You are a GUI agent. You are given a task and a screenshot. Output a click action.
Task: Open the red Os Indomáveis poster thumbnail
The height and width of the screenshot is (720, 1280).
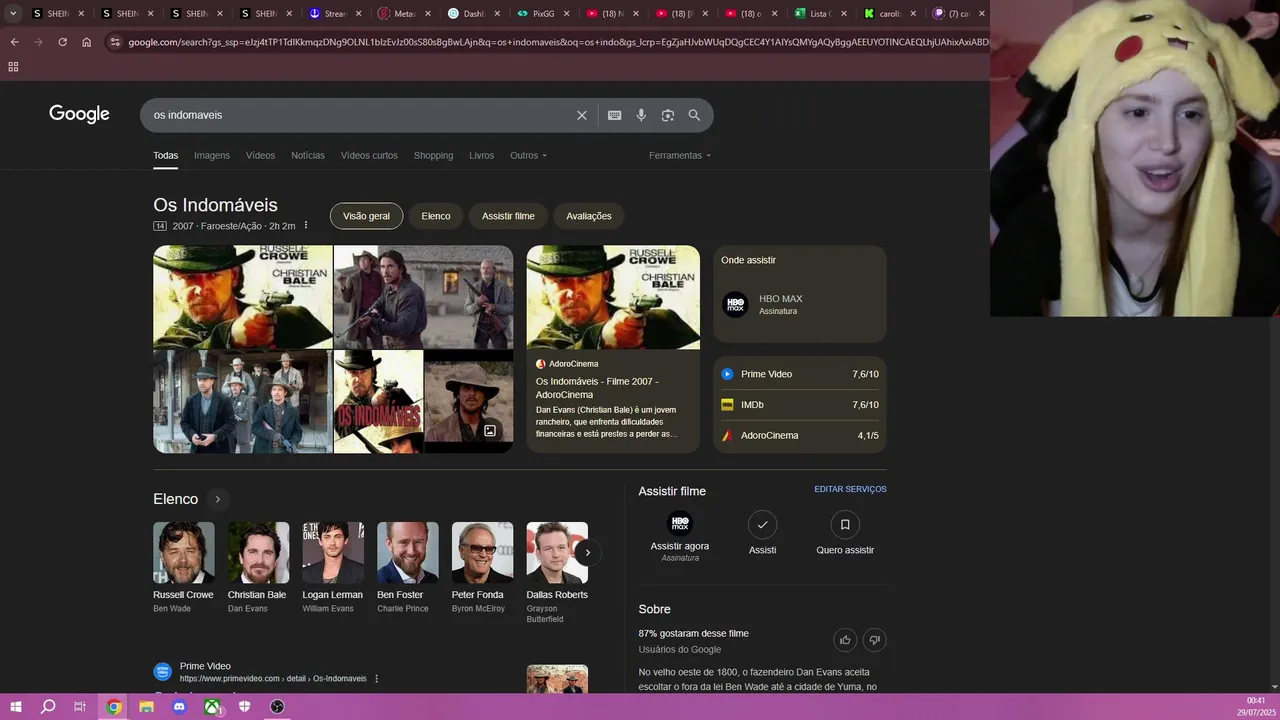point(378,402)
